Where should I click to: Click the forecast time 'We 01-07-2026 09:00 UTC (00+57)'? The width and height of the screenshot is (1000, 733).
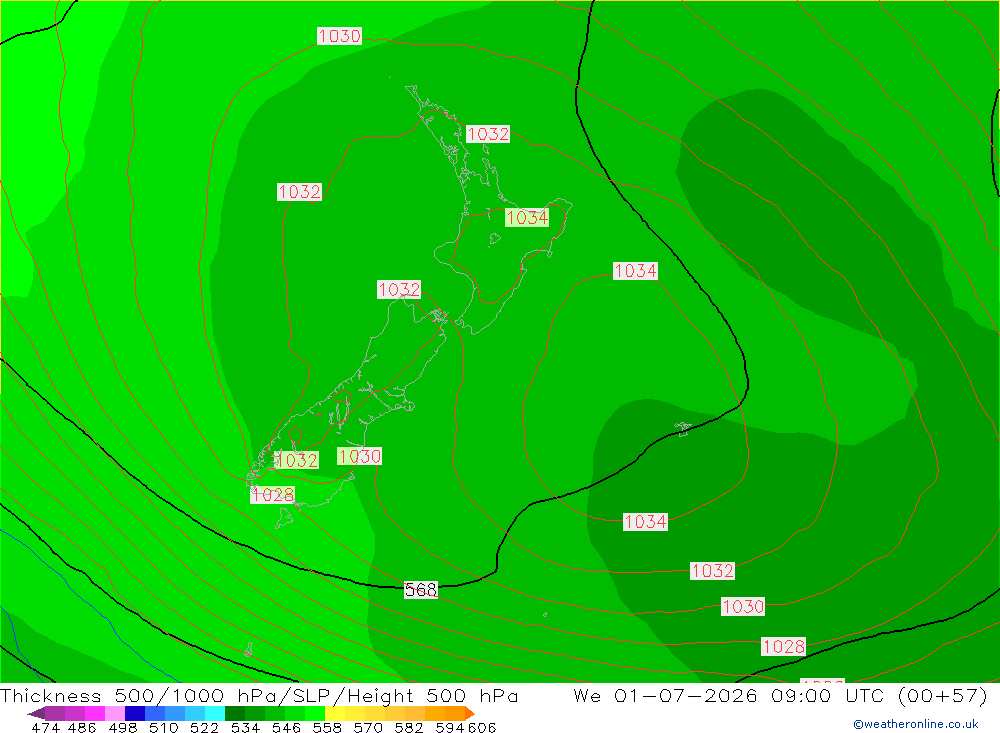click(780, 695)
